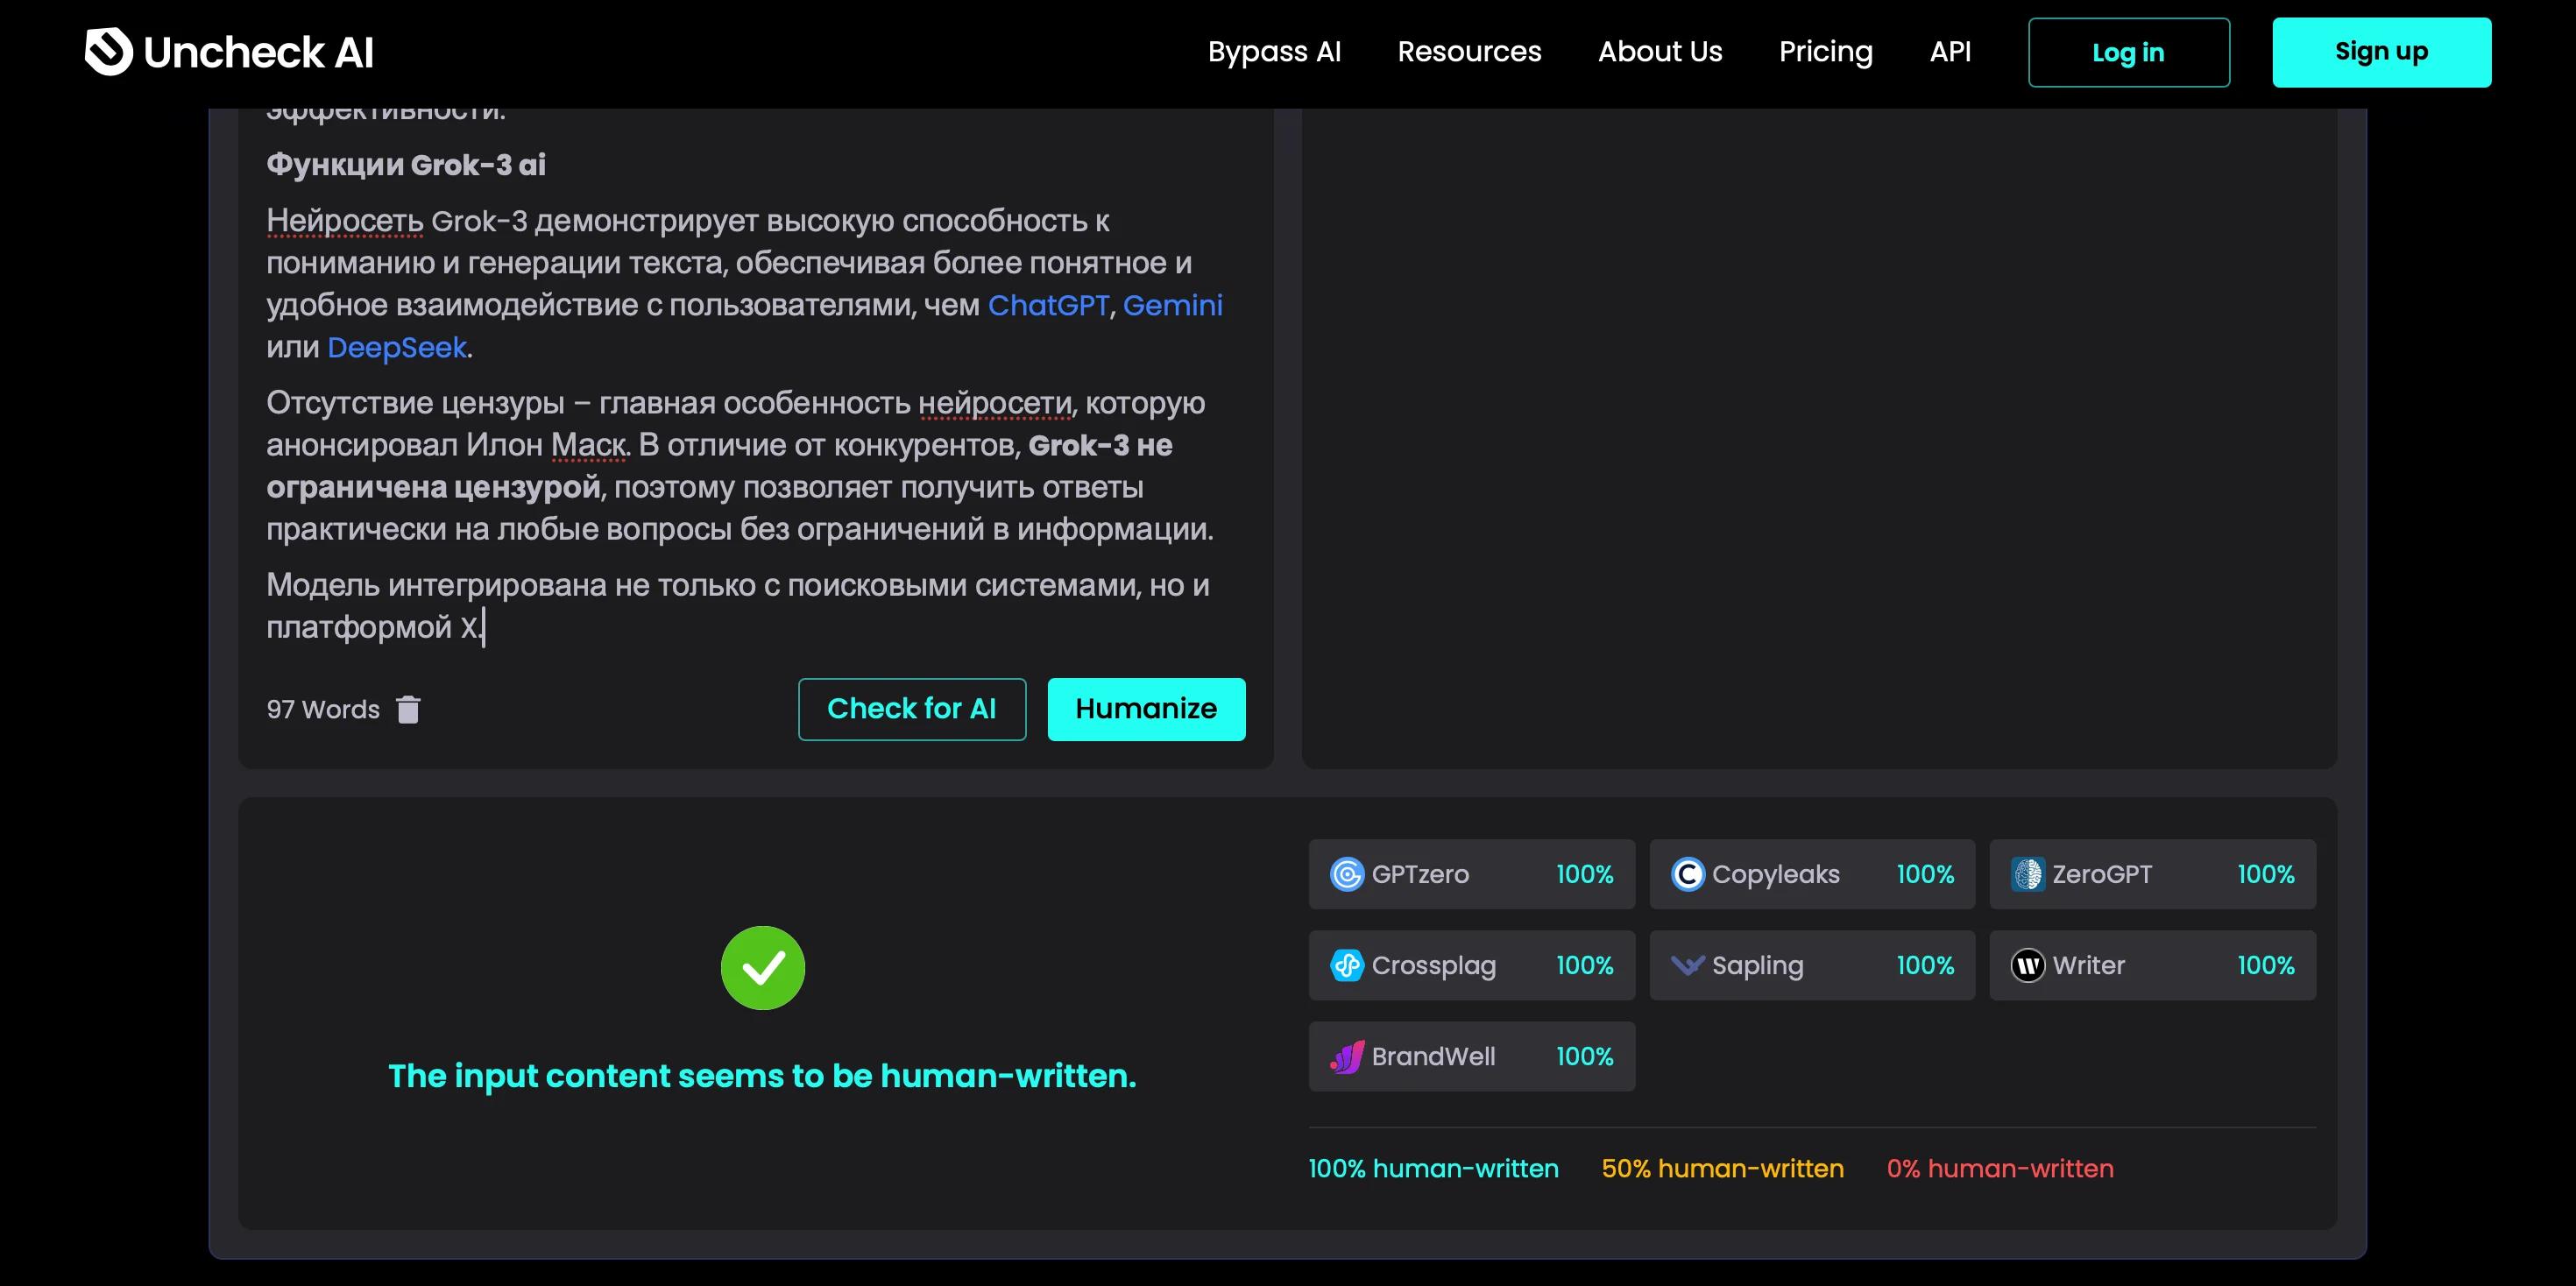The width and height of the screenshot is (2576, 1286).
Task: Go to the About Us page
Action: [x=1660, y=52]
